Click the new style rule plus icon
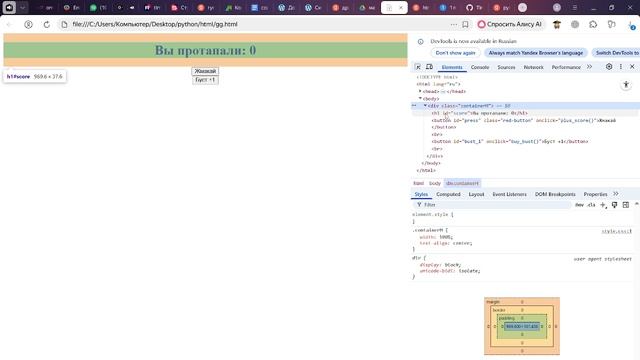Screen dimensions: 640x360 coord(603,205)
